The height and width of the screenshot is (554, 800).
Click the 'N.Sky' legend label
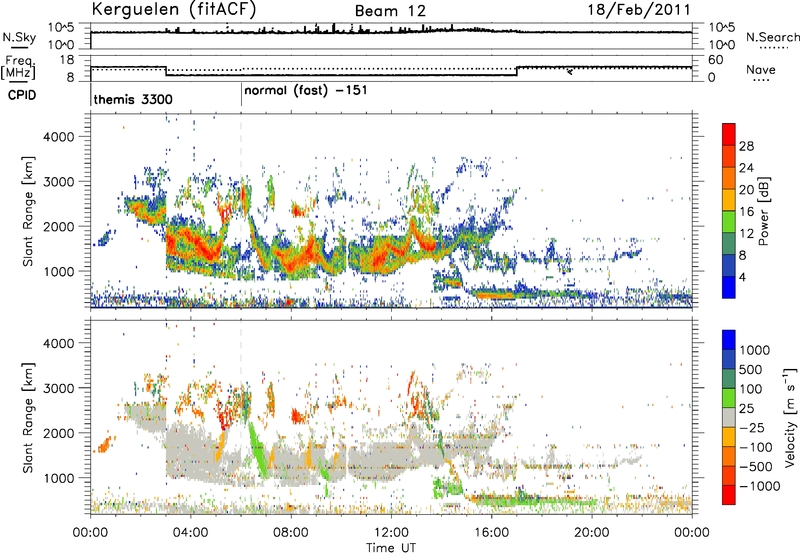[19, 37]
